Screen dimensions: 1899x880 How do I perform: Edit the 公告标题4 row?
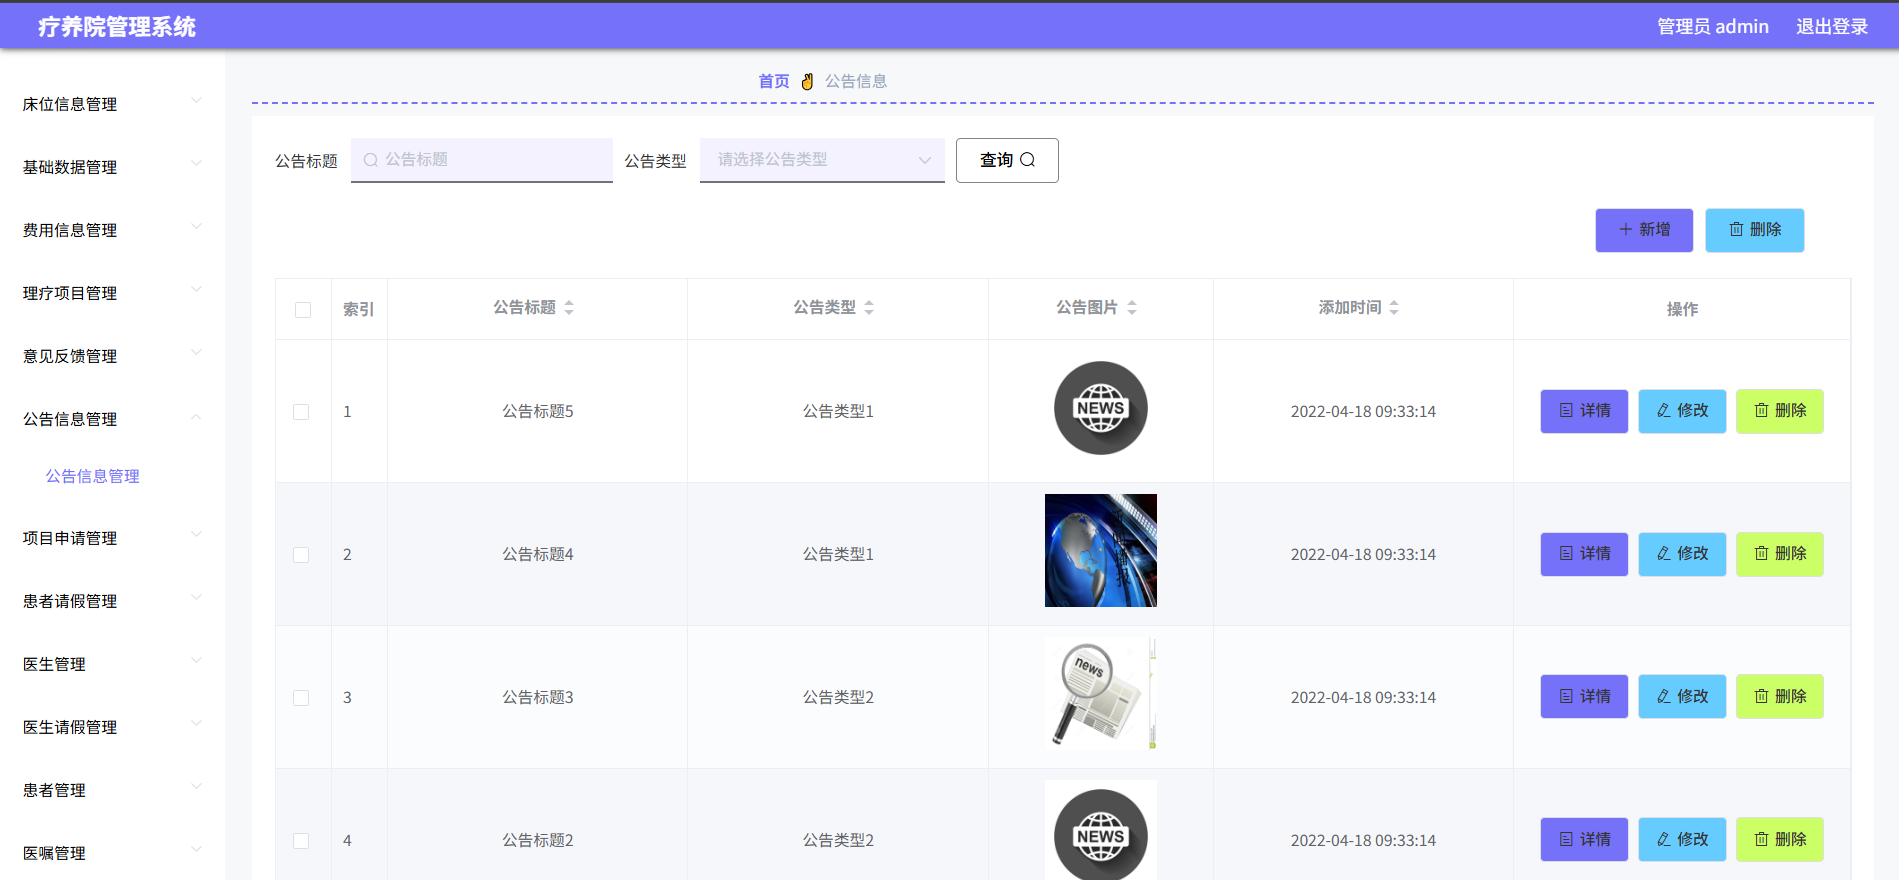tap(1682, 554)
